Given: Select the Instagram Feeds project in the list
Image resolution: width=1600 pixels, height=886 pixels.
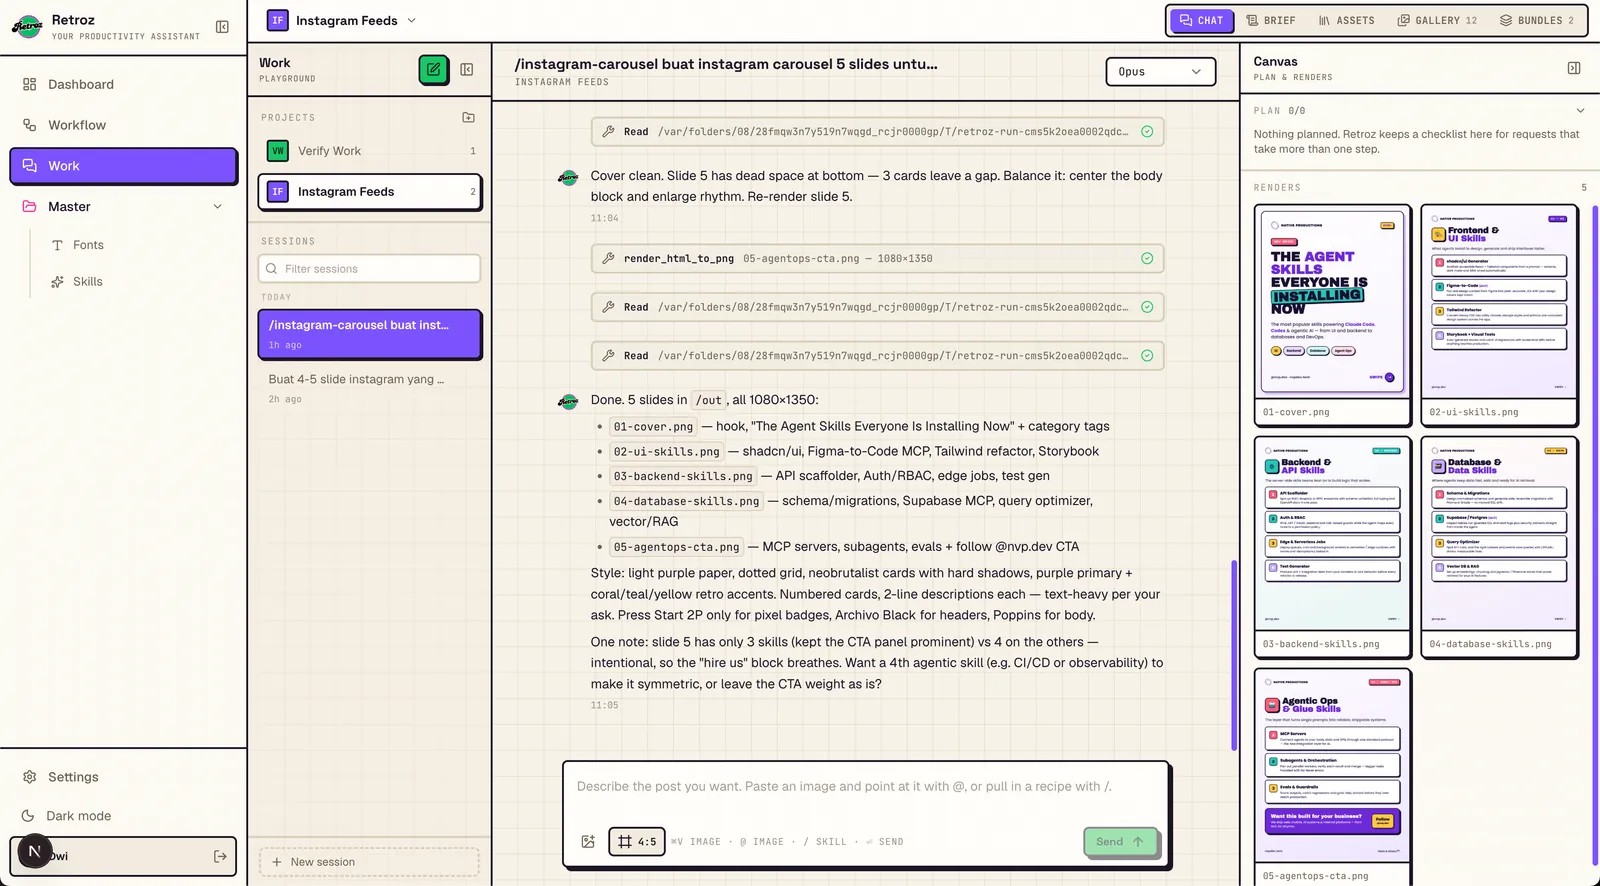Looking at the screenshot, I should coord(370,192).
